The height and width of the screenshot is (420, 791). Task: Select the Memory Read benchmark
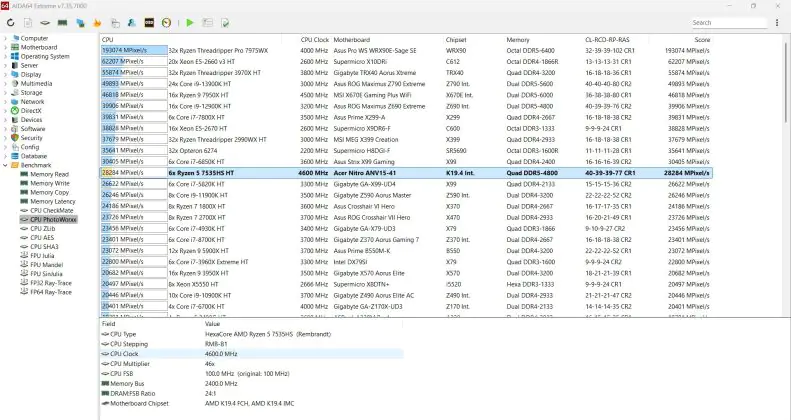pos(49,174)
